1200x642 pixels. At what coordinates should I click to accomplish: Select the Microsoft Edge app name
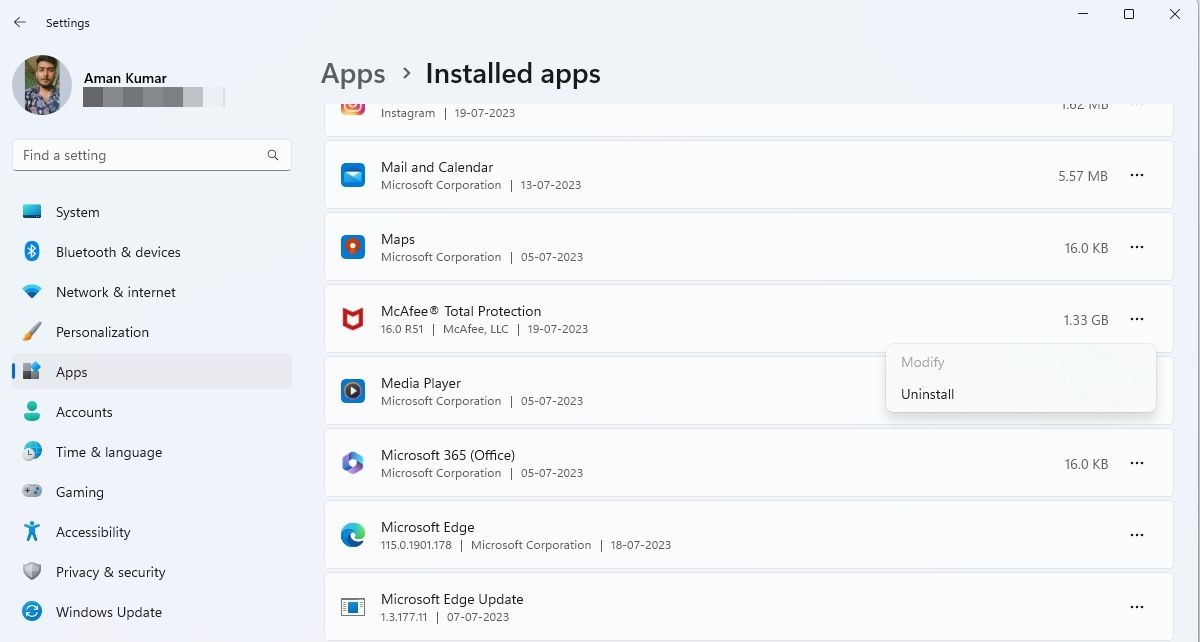(428, 527)
